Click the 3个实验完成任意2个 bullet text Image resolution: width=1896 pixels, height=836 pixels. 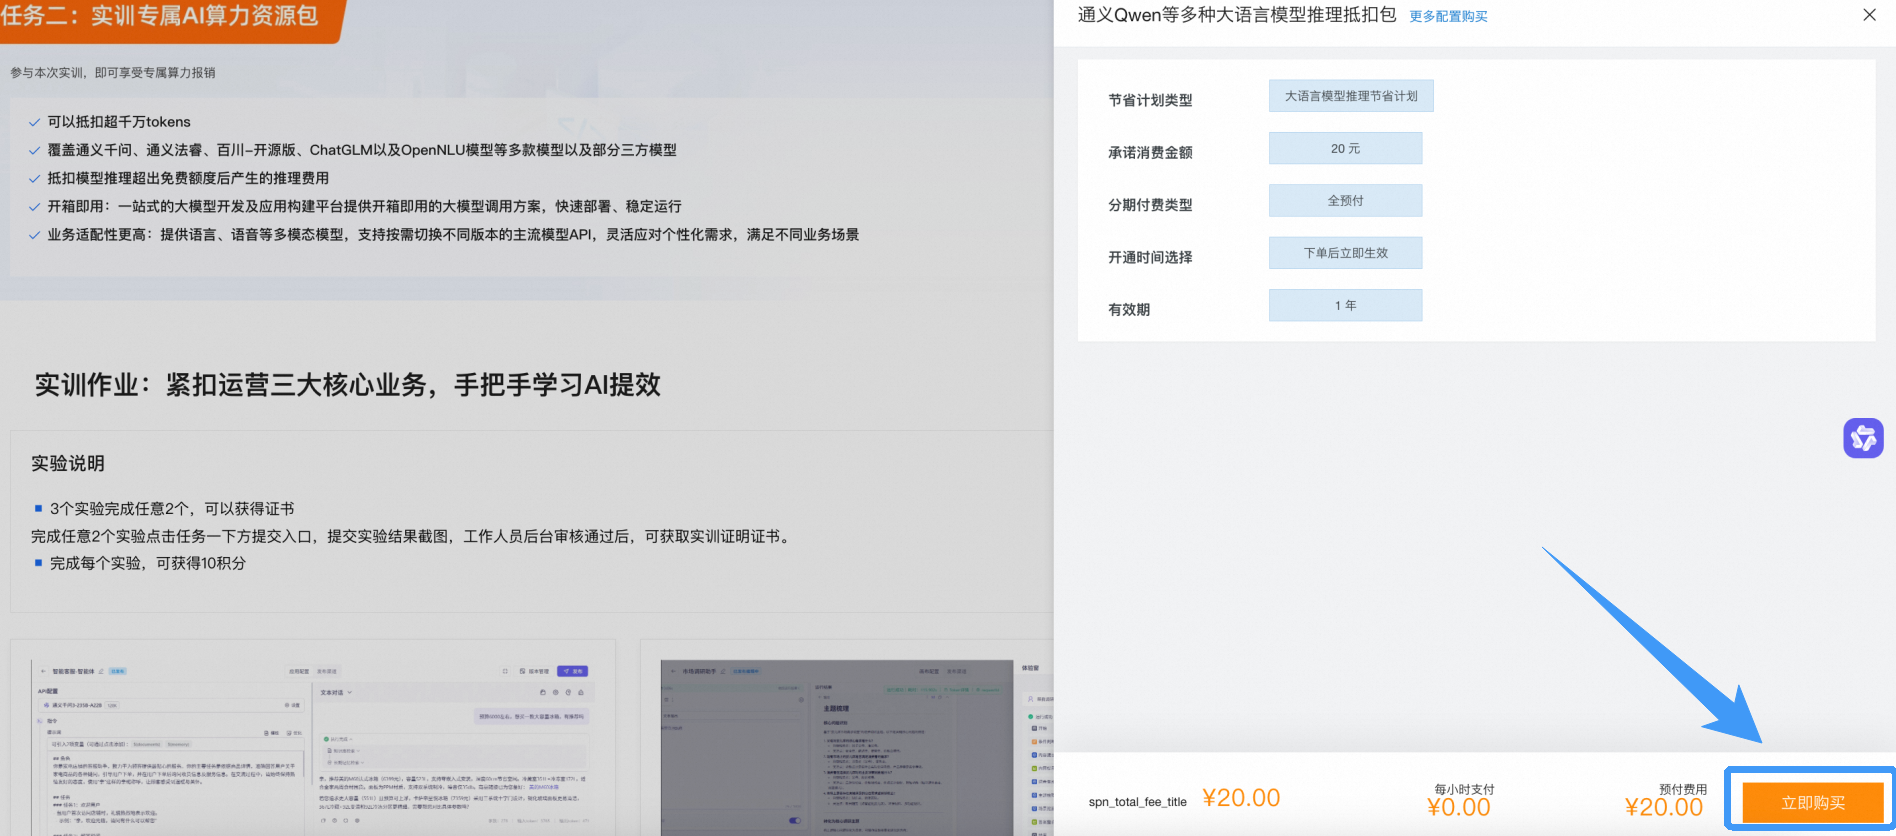172,508
